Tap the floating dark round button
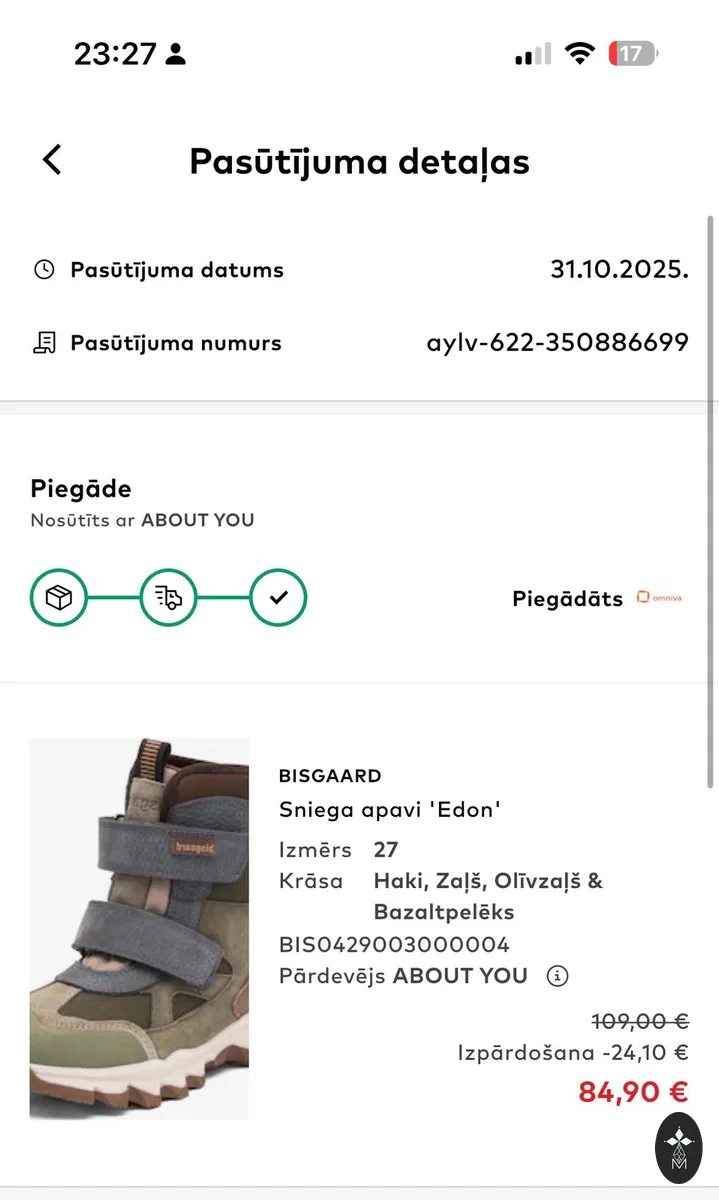Viewport: 719px width, 1200px height. tap(679, 1151)
